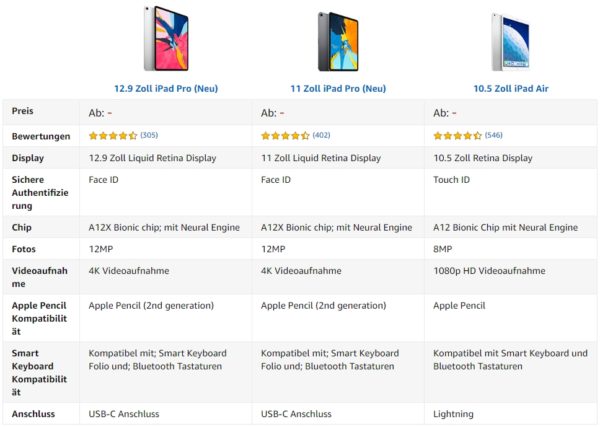The height and width of the screenshot is (427, 600).
Task: View the 546 reviews link
Action: 493,135
